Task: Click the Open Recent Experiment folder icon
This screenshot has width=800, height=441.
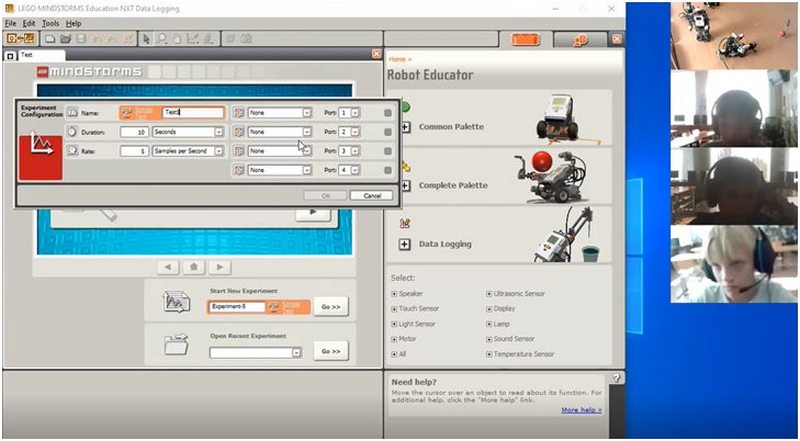Action: pos(177,345)
